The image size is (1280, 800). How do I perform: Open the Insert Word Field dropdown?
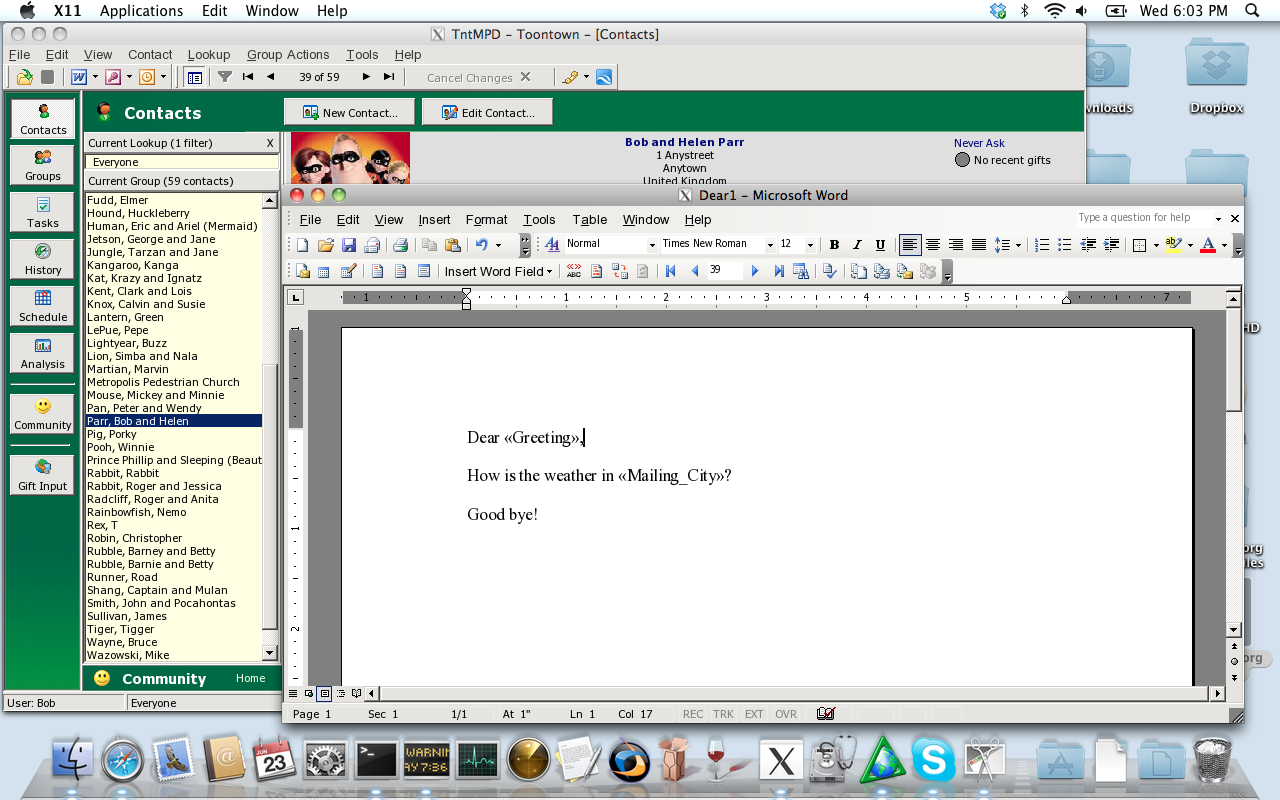(x=498, y=271)
